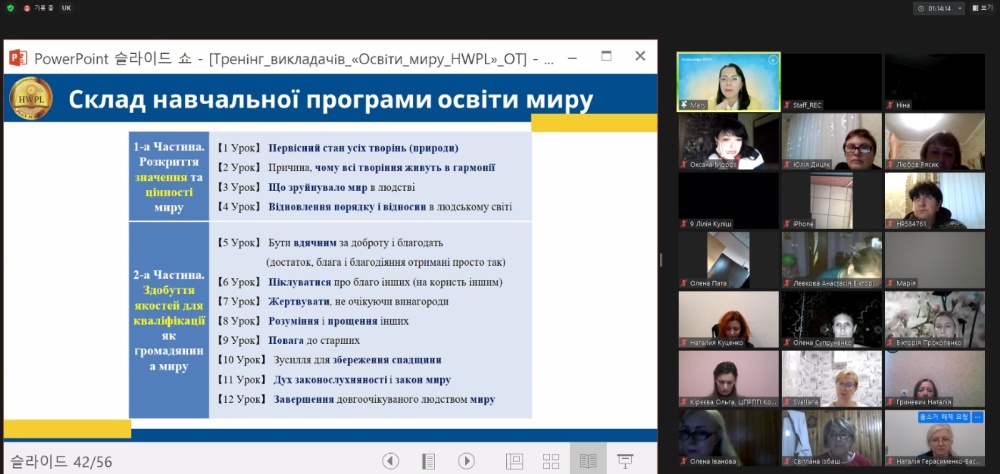This screenshot has height=474, width=1000.
Task: Maximize the PowerPoint slide show window
Action: (x=606, y=57)
